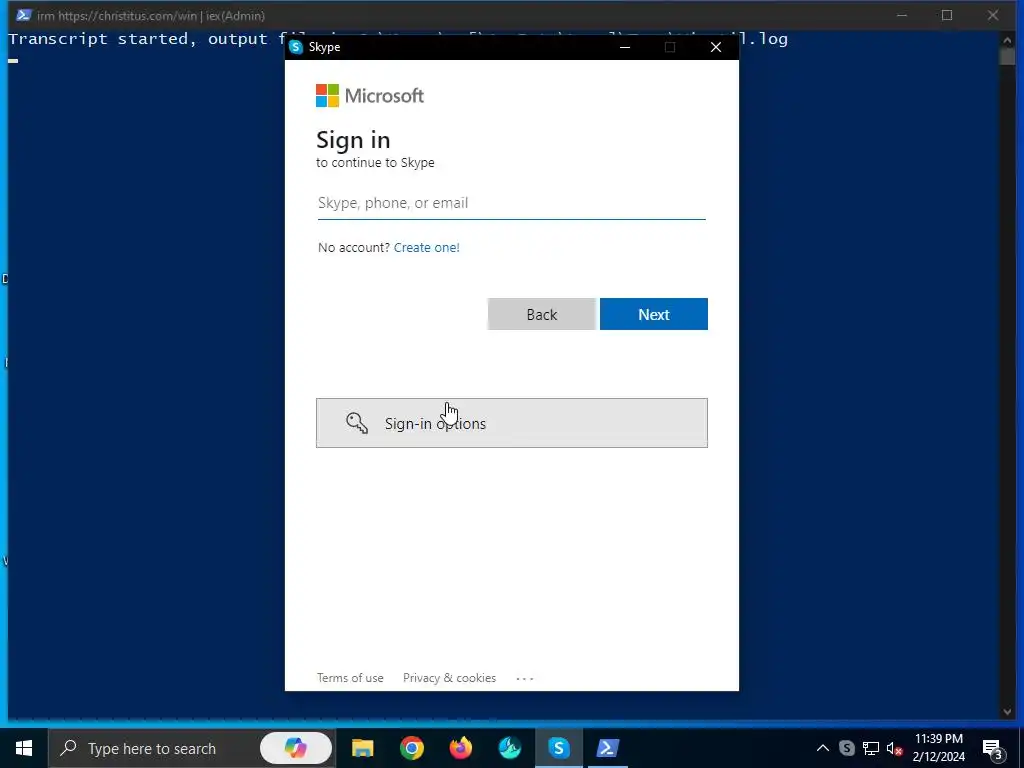This screenshot has width=1024, height=768.
Task: Open File Explorer from the taskbar
Action: pyautogui.click(x=362, y=748)
